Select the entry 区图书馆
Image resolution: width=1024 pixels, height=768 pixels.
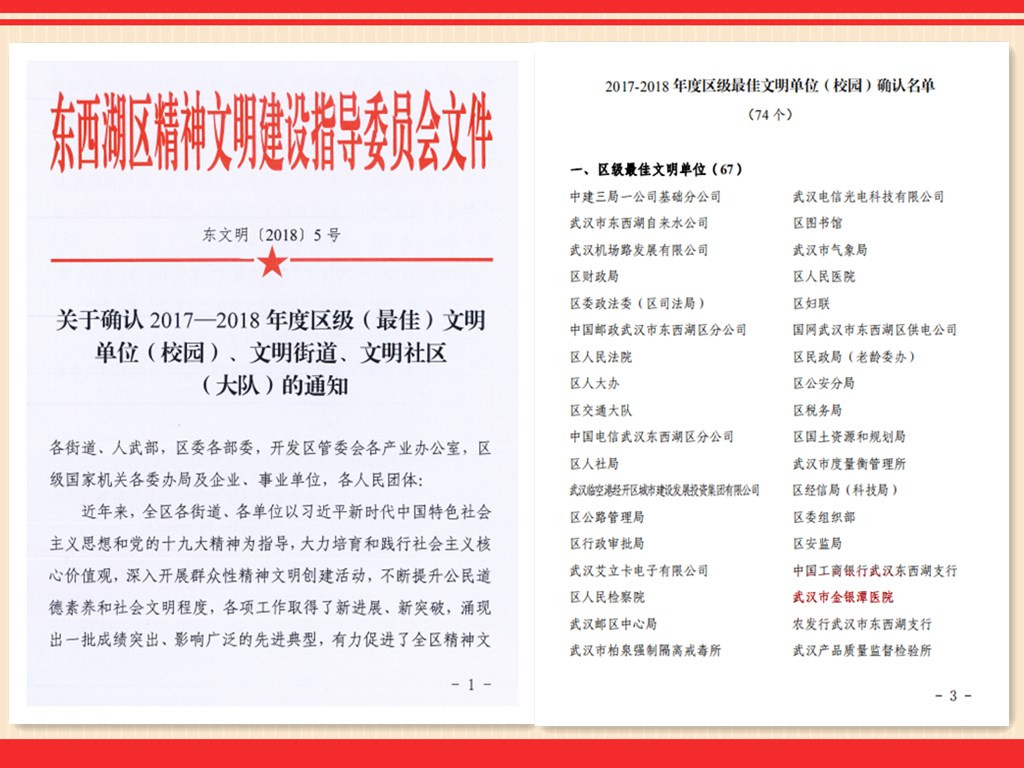point(817,223)
